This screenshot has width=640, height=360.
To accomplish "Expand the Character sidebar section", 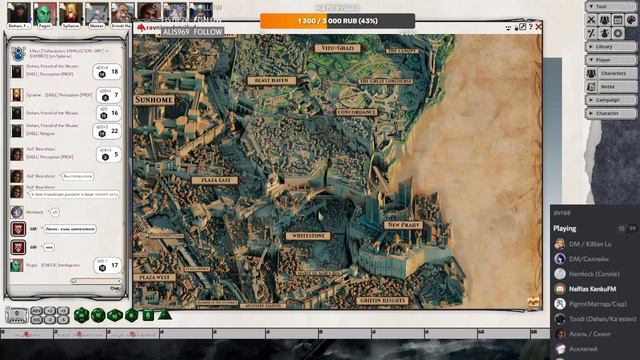I will pyautogui.click(x=611, y=113).
